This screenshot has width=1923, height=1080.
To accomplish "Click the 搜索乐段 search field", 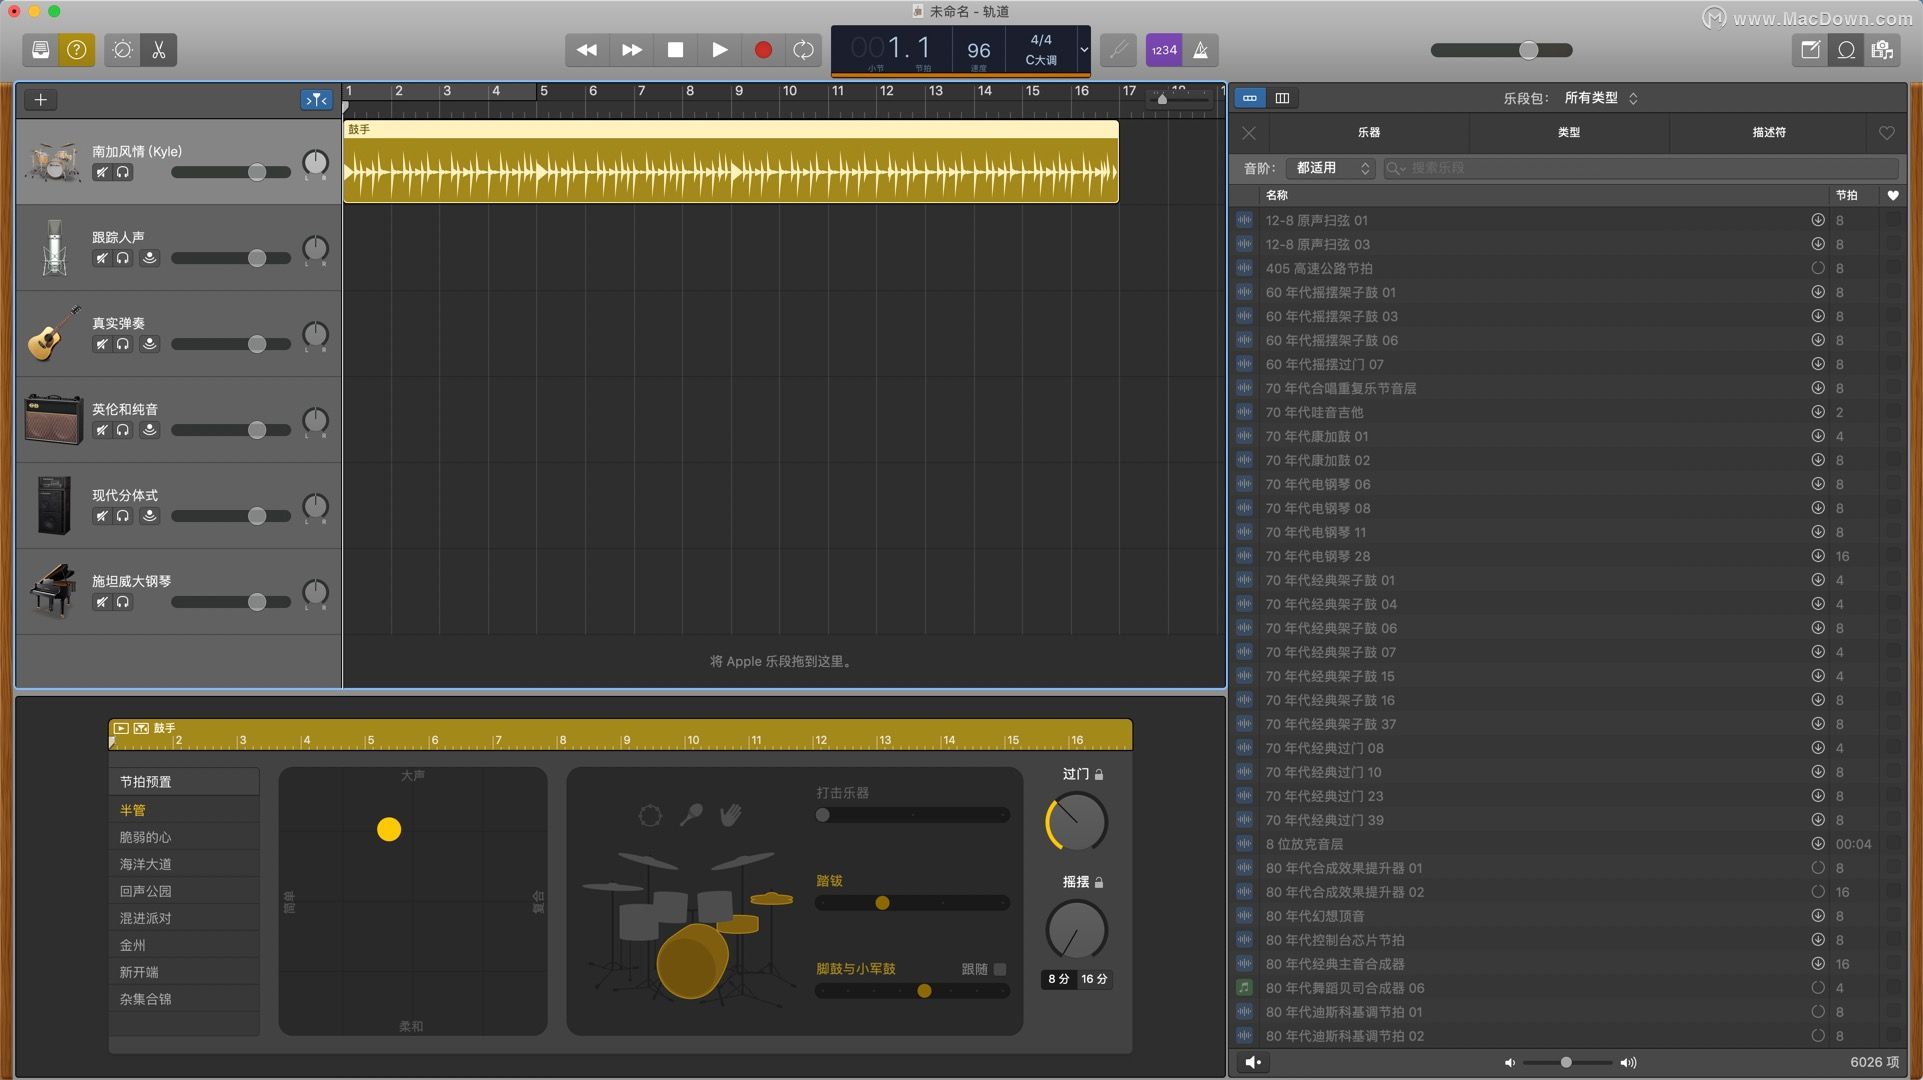I will (x=1641, y=168).
